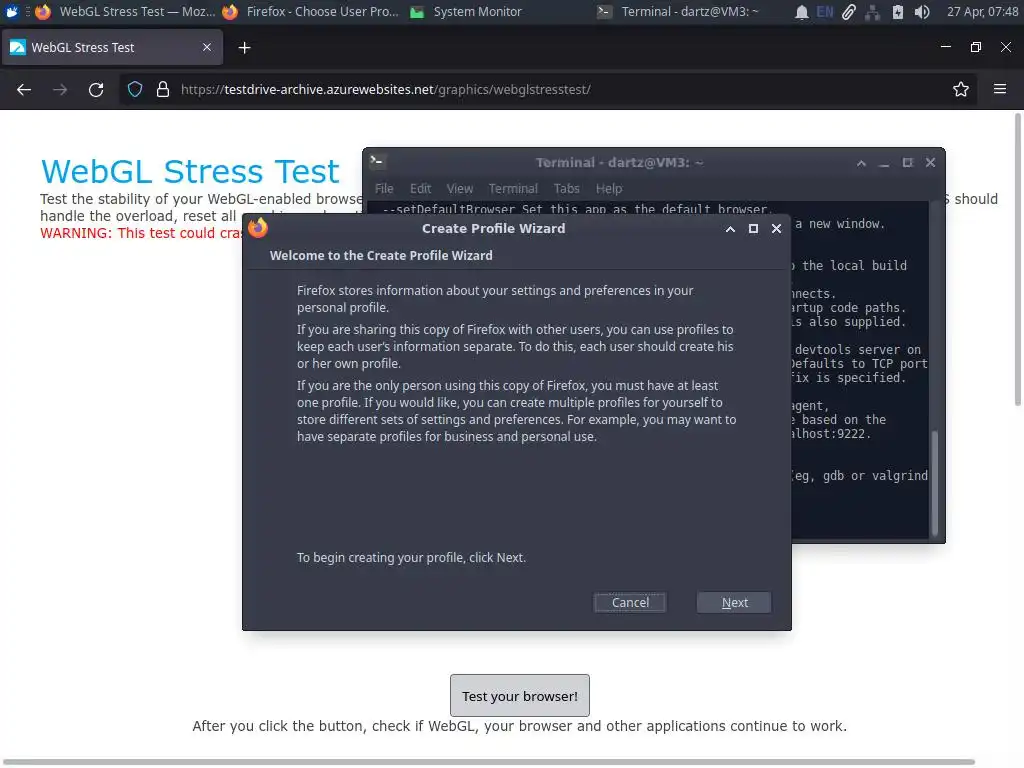Open the applications menu panel icon

coord(12,11)
